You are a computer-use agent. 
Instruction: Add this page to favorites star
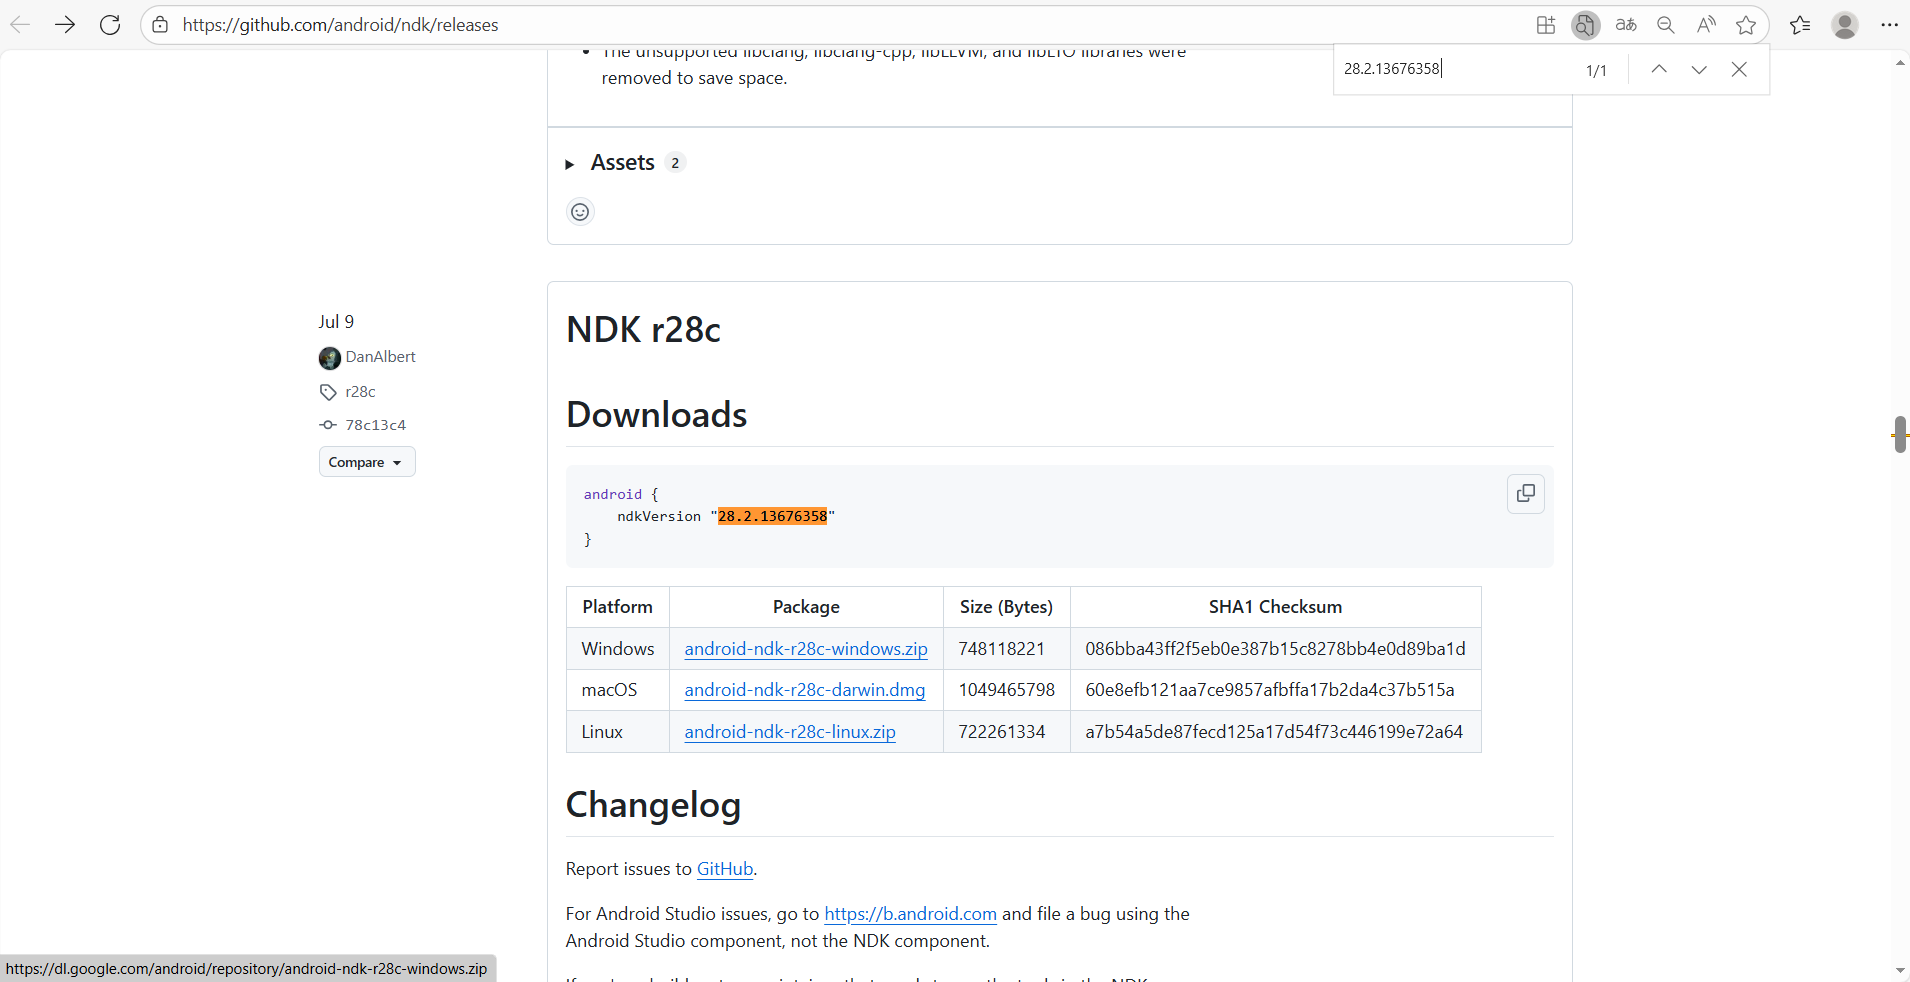tap(1746, 25)
